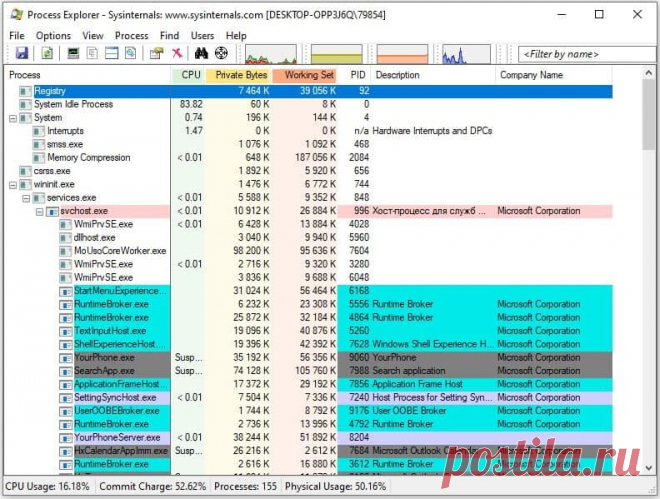Select the Memory Compression process
This screenshot has width=660, height=499.
click(308, 158)
